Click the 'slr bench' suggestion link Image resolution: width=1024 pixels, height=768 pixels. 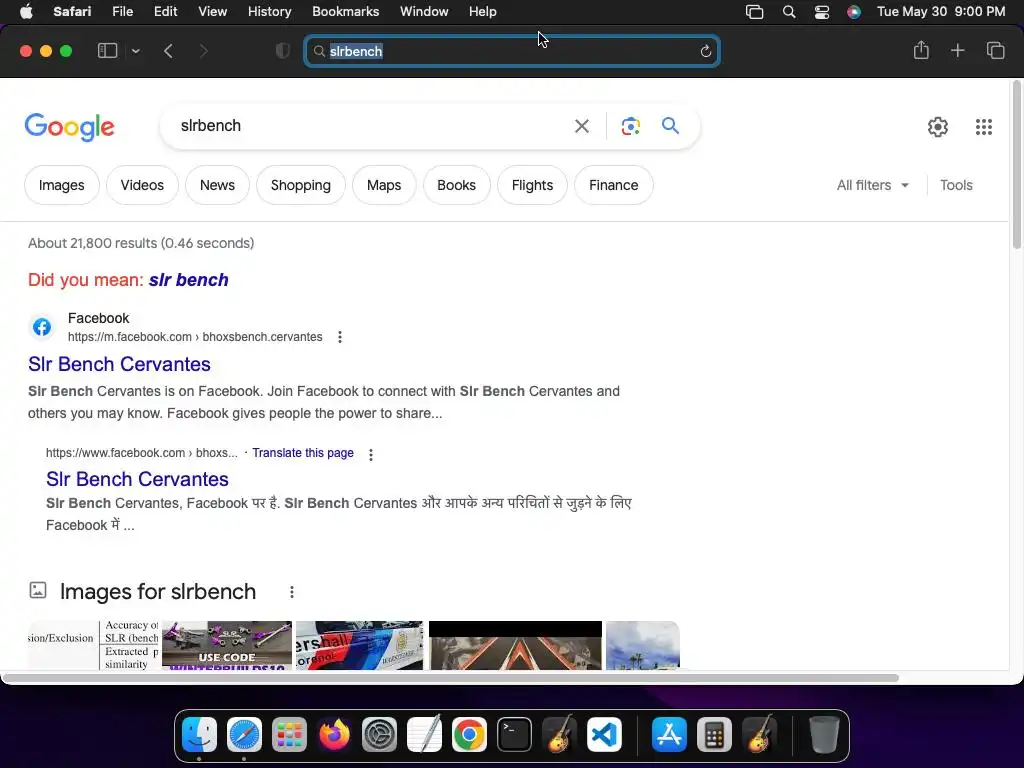tap(188, 280)
